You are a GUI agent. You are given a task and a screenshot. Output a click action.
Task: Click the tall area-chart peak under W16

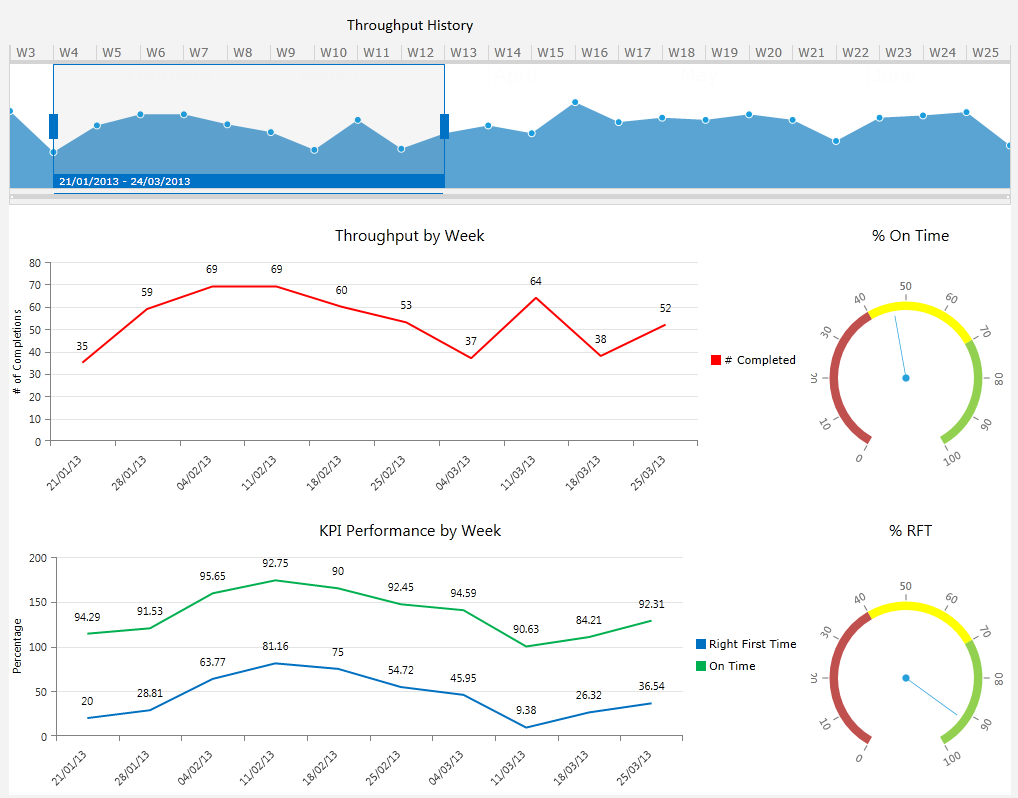click(576, 102)
